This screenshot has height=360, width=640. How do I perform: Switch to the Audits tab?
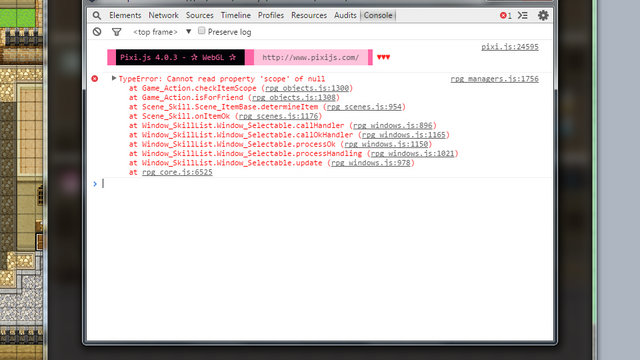[x=345, y=16]
